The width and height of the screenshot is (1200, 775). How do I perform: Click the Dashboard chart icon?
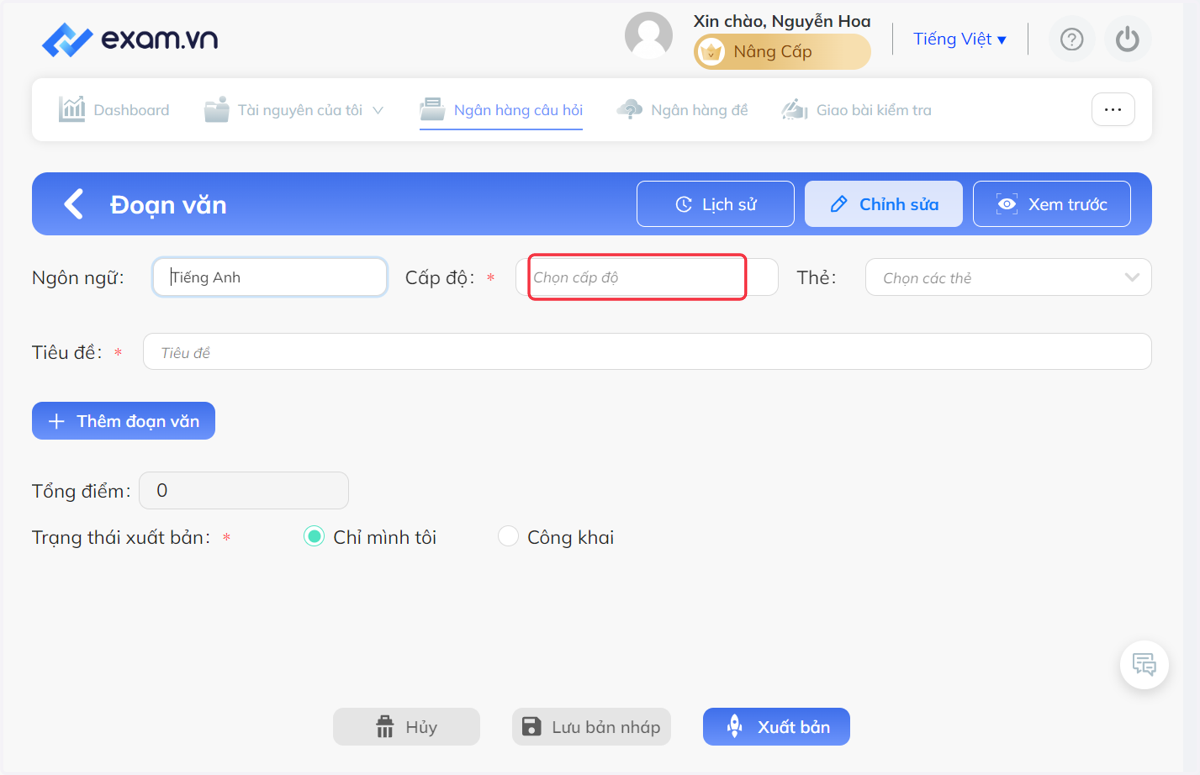coord(72,109)
